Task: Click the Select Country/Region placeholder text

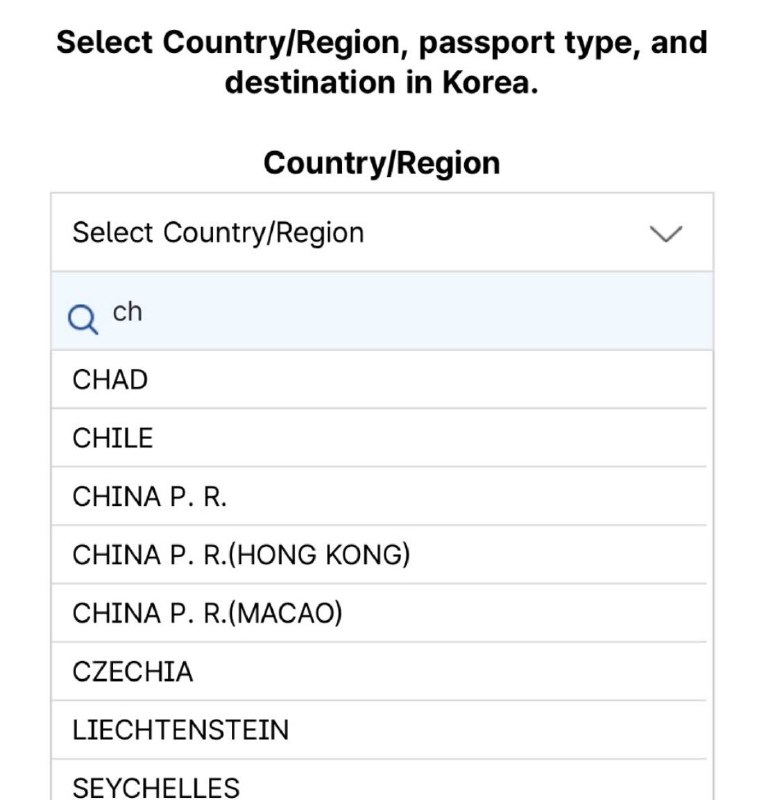Action: click(216, 232)
